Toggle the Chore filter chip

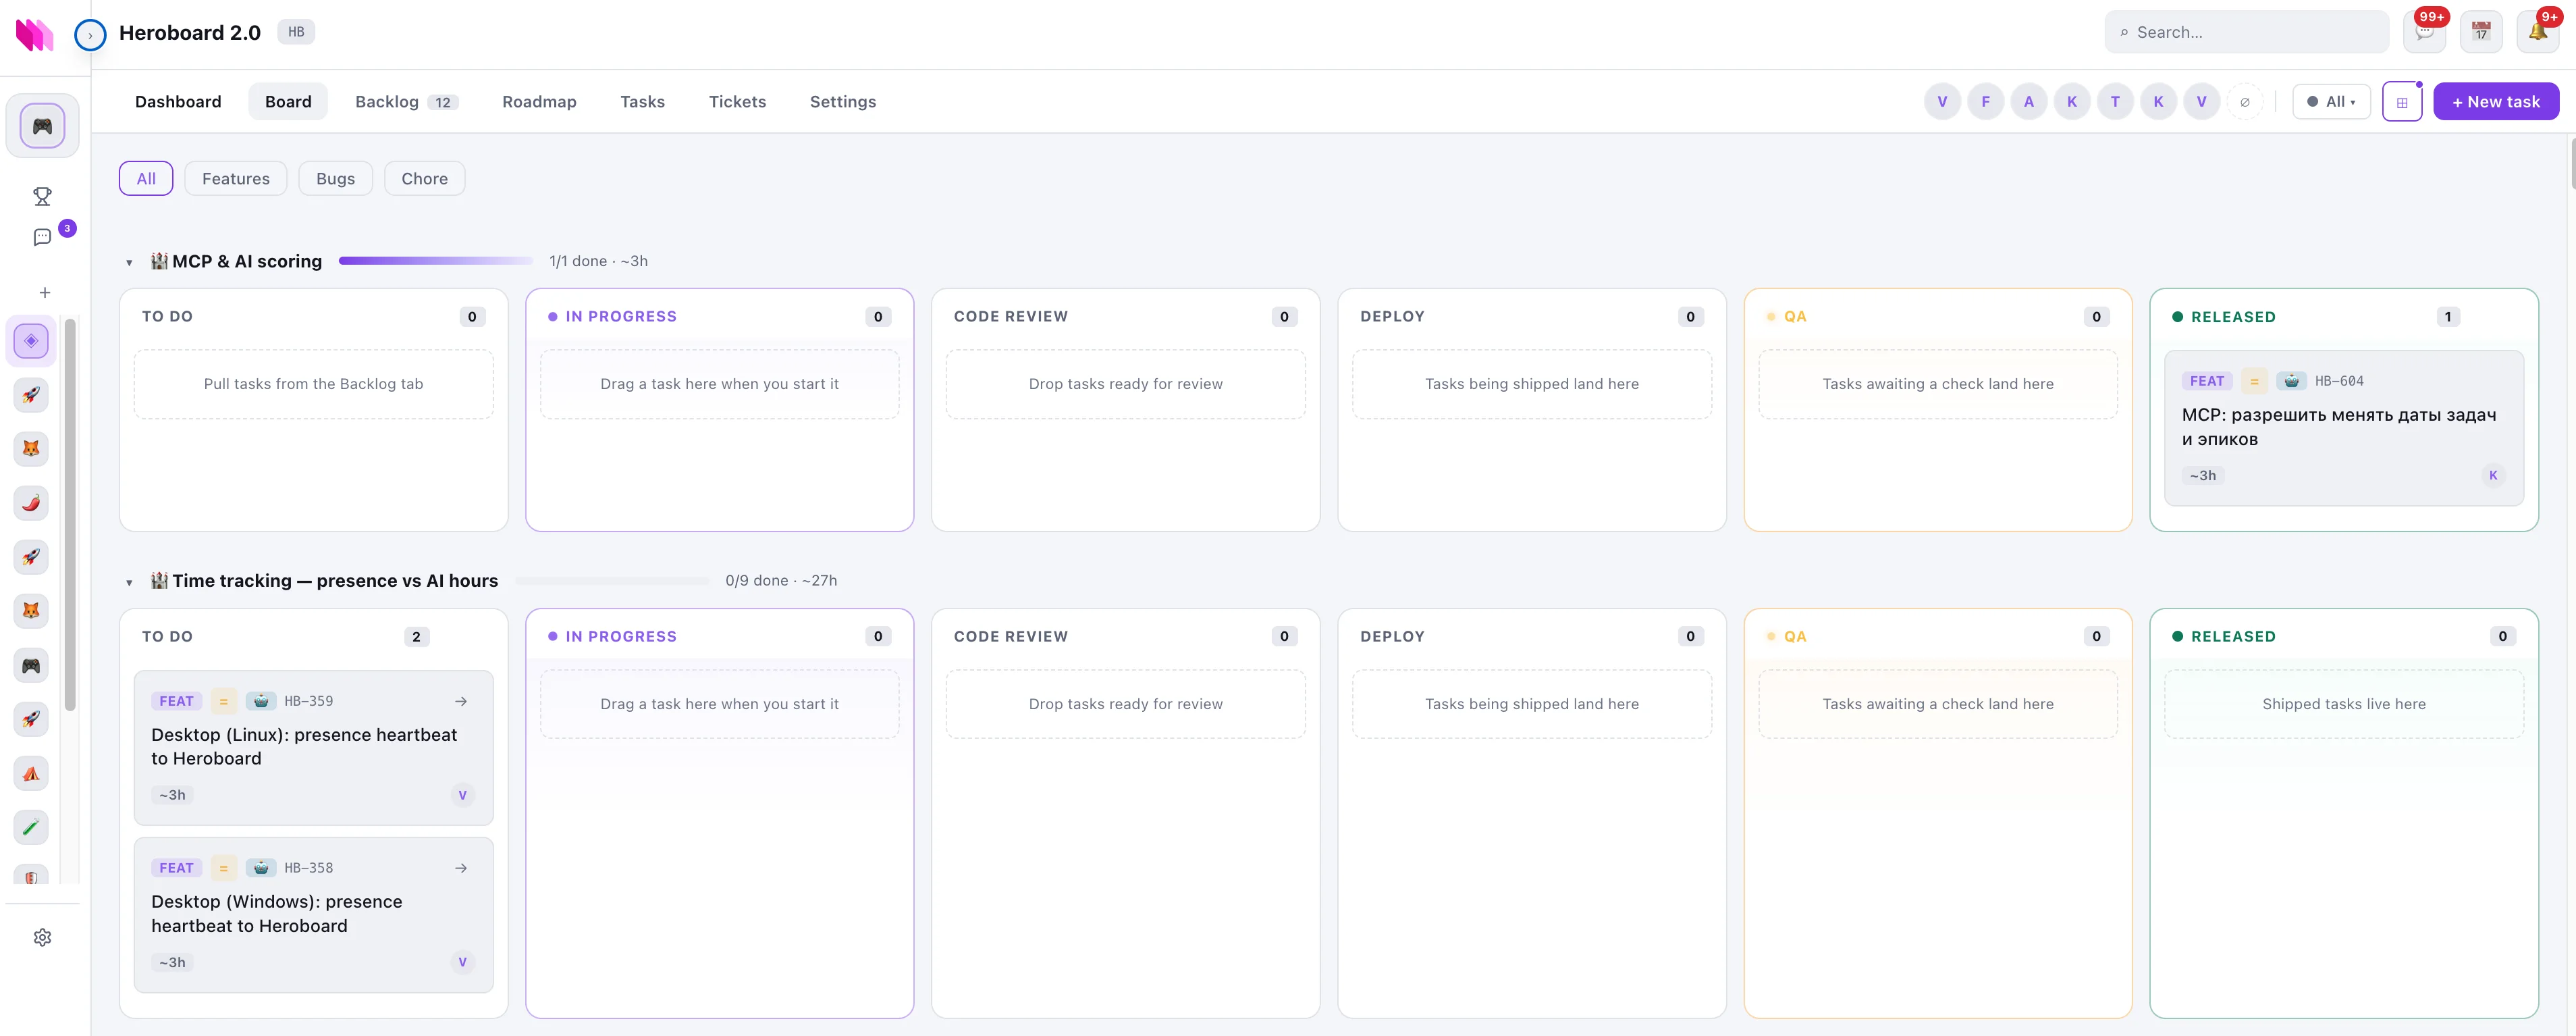coord(424,178)
